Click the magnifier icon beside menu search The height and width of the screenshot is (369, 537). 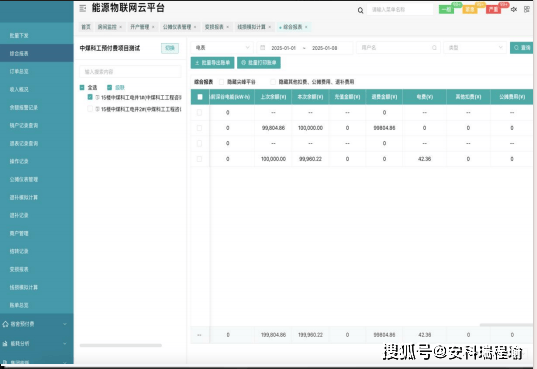click(360, 10)
